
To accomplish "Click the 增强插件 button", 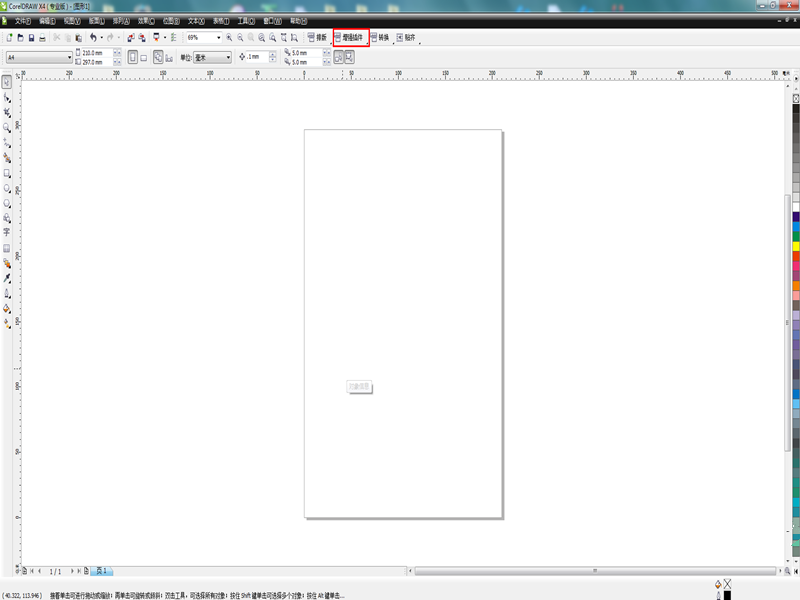I will (x=351, y=37).
